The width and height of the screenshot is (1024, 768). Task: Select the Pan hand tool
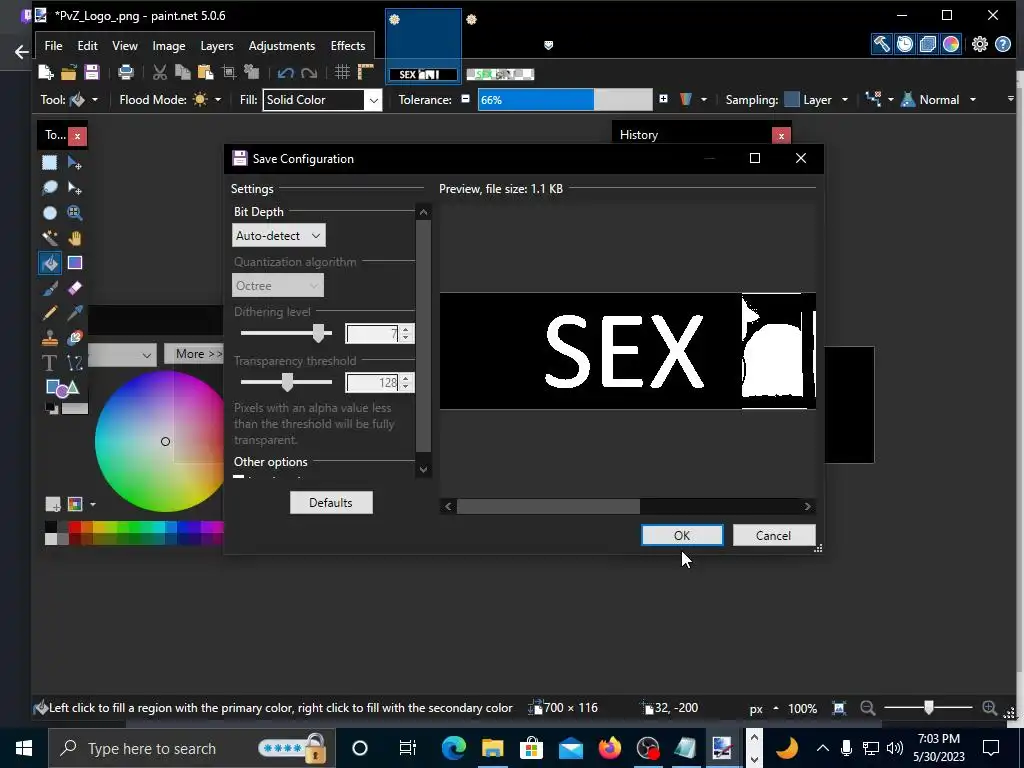74,238
